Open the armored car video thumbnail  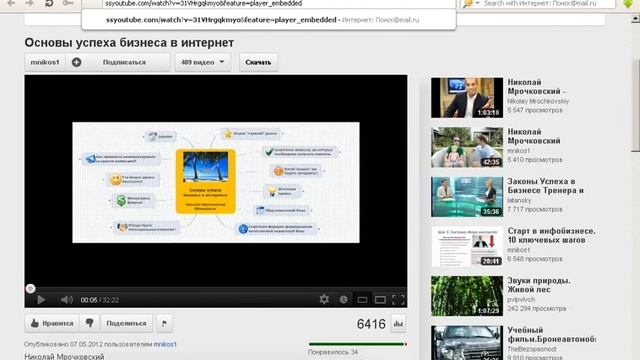tap(467, 343)
